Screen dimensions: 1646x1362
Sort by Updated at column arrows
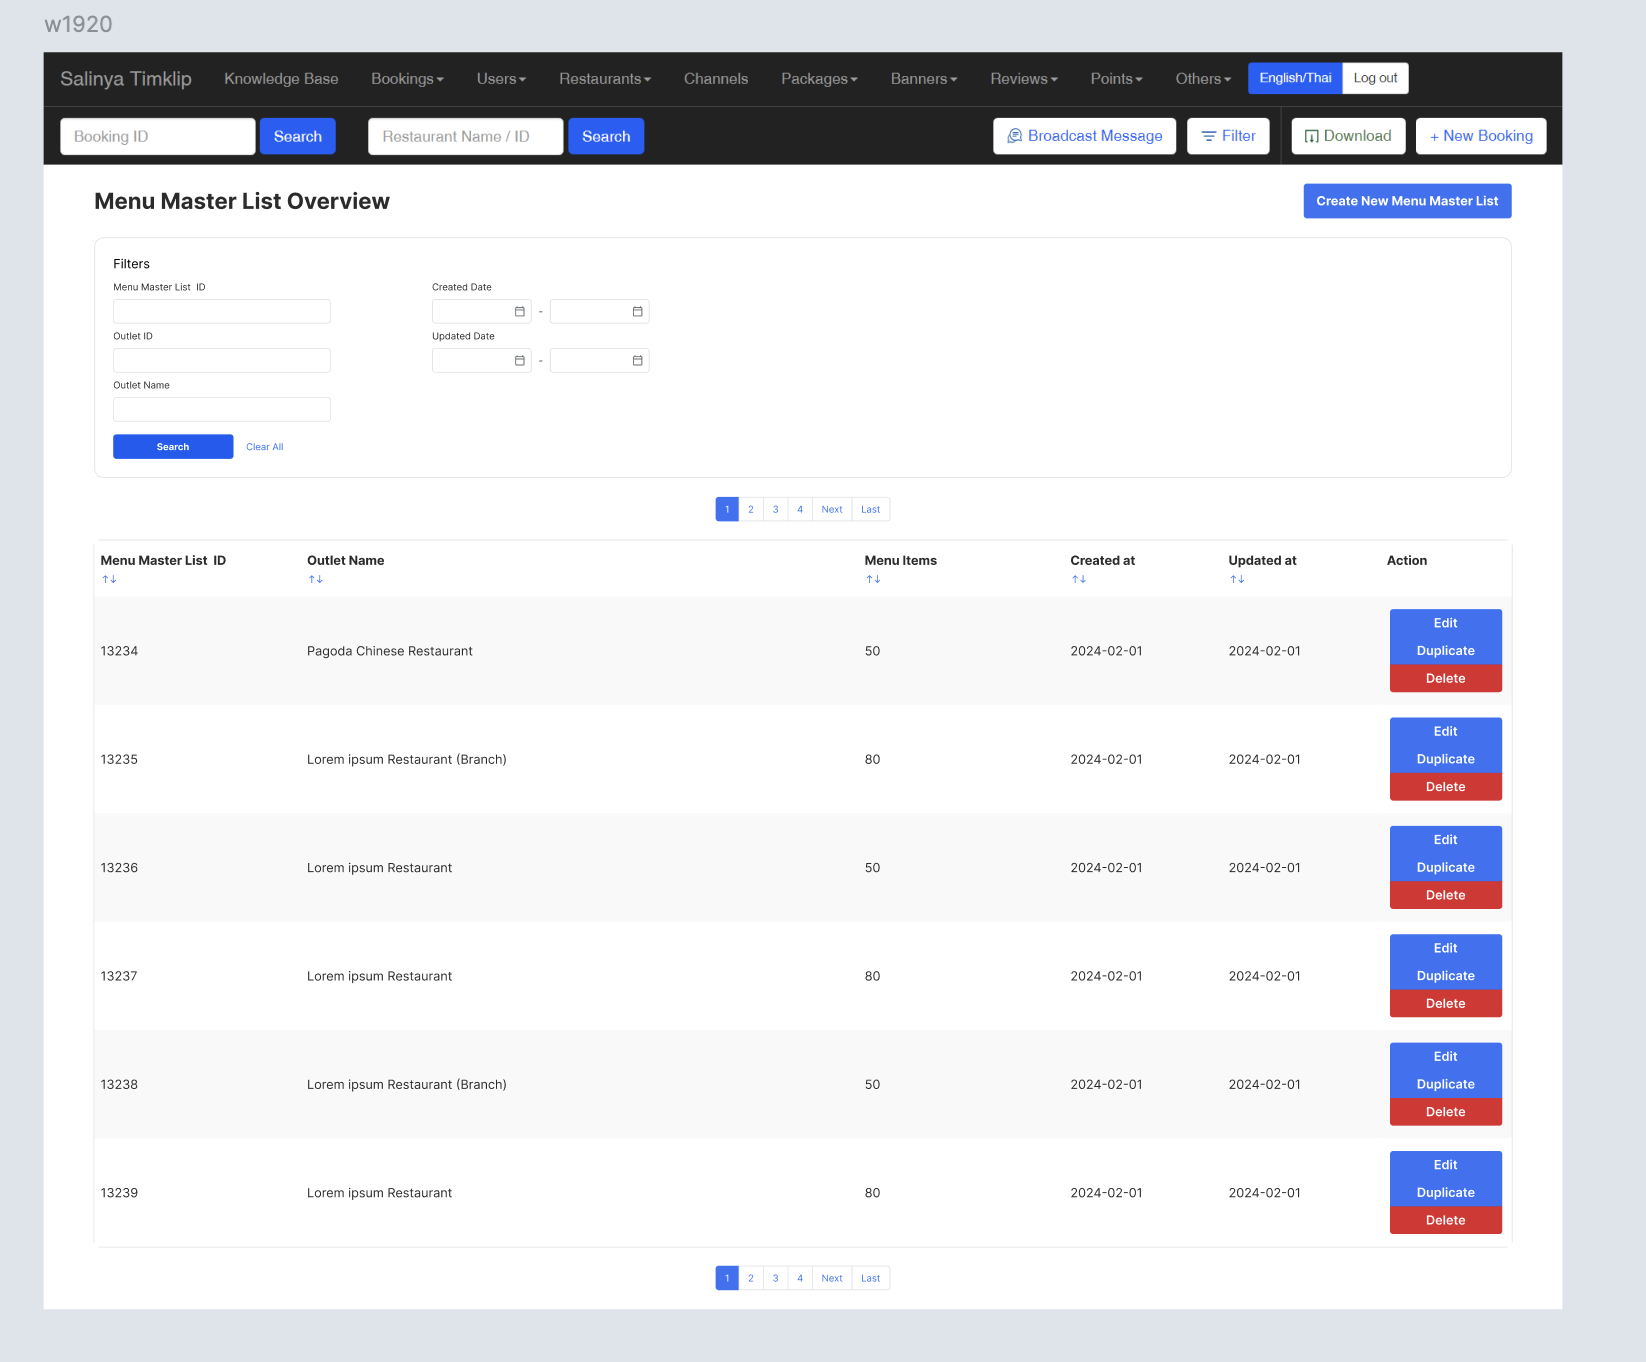pos(1237,579)
